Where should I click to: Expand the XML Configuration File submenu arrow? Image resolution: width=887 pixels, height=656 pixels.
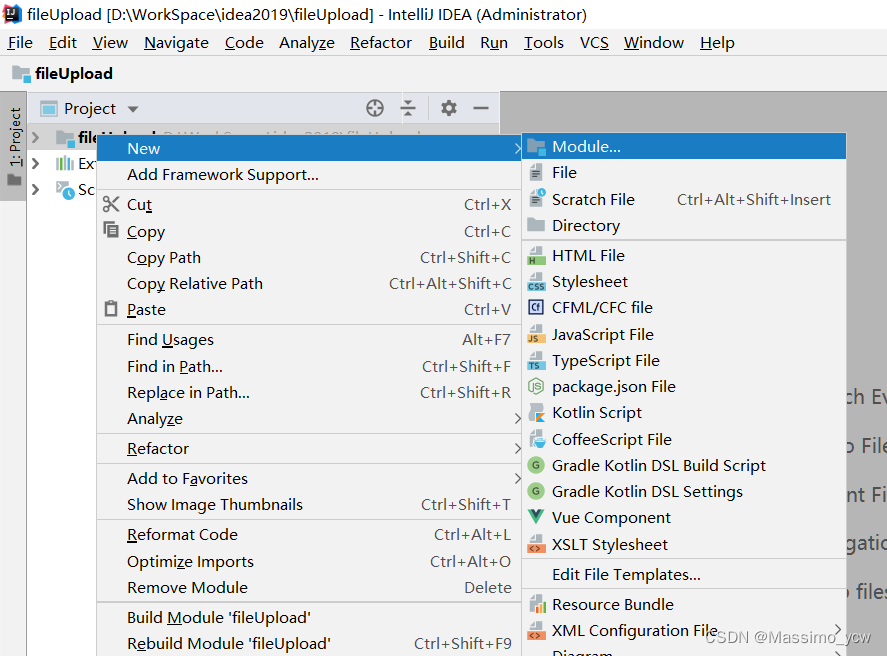coord(838,629)
